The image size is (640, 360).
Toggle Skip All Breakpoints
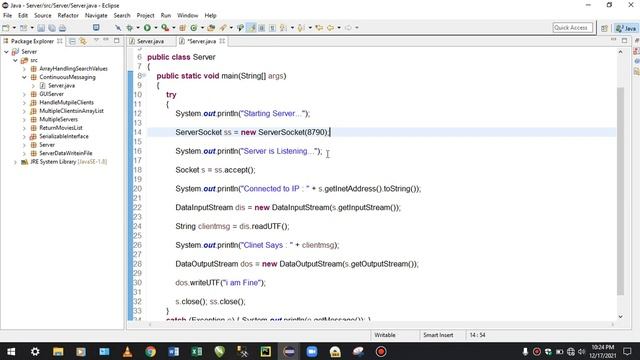[118, 28]
